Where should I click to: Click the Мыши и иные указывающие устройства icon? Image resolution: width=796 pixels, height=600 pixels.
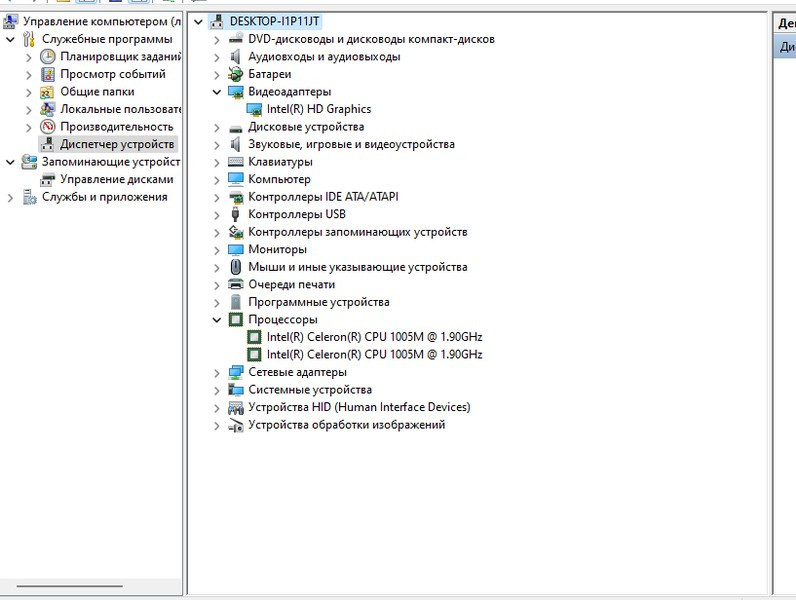tap(236, 267)
